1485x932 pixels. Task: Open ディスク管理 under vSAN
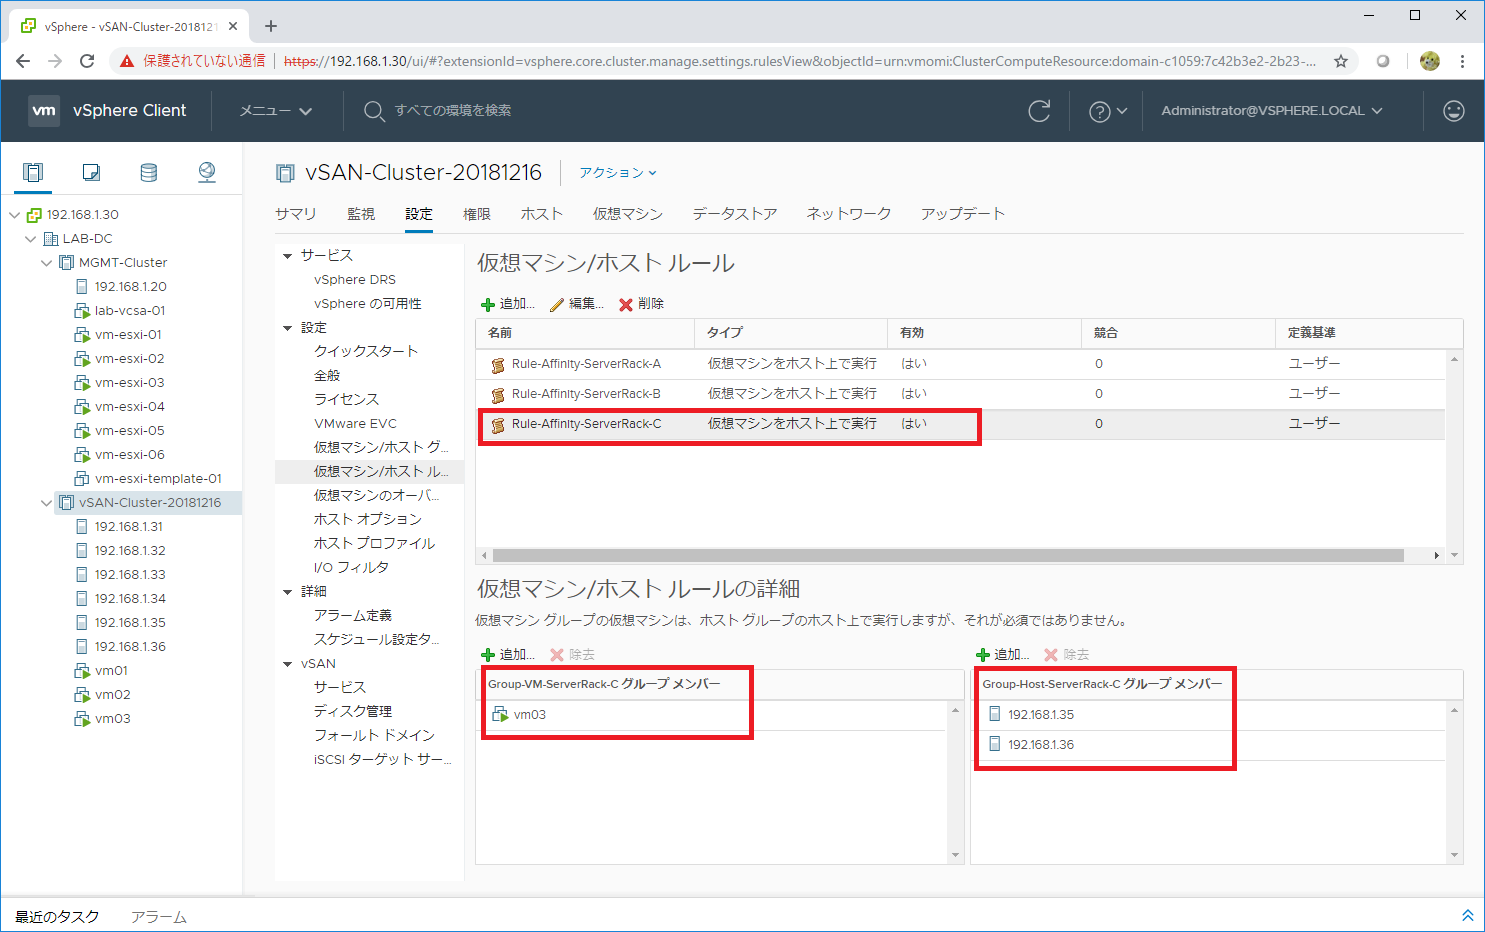[353, 711]
